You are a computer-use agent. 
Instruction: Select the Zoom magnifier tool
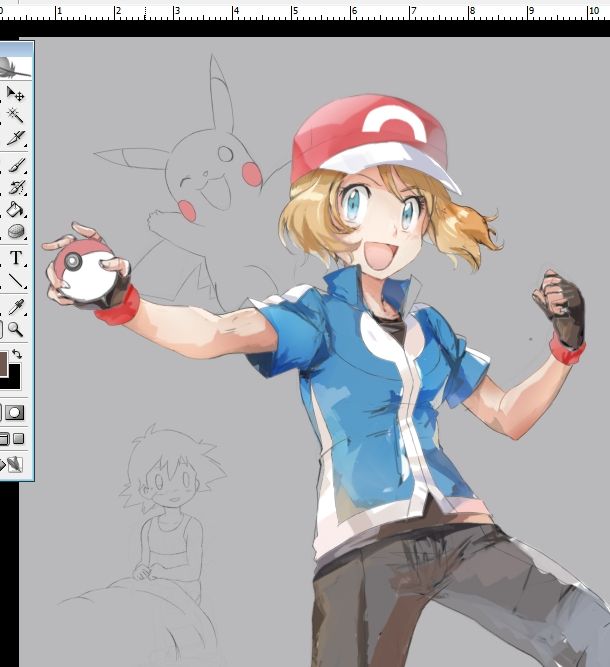click(x=15, y=329)
